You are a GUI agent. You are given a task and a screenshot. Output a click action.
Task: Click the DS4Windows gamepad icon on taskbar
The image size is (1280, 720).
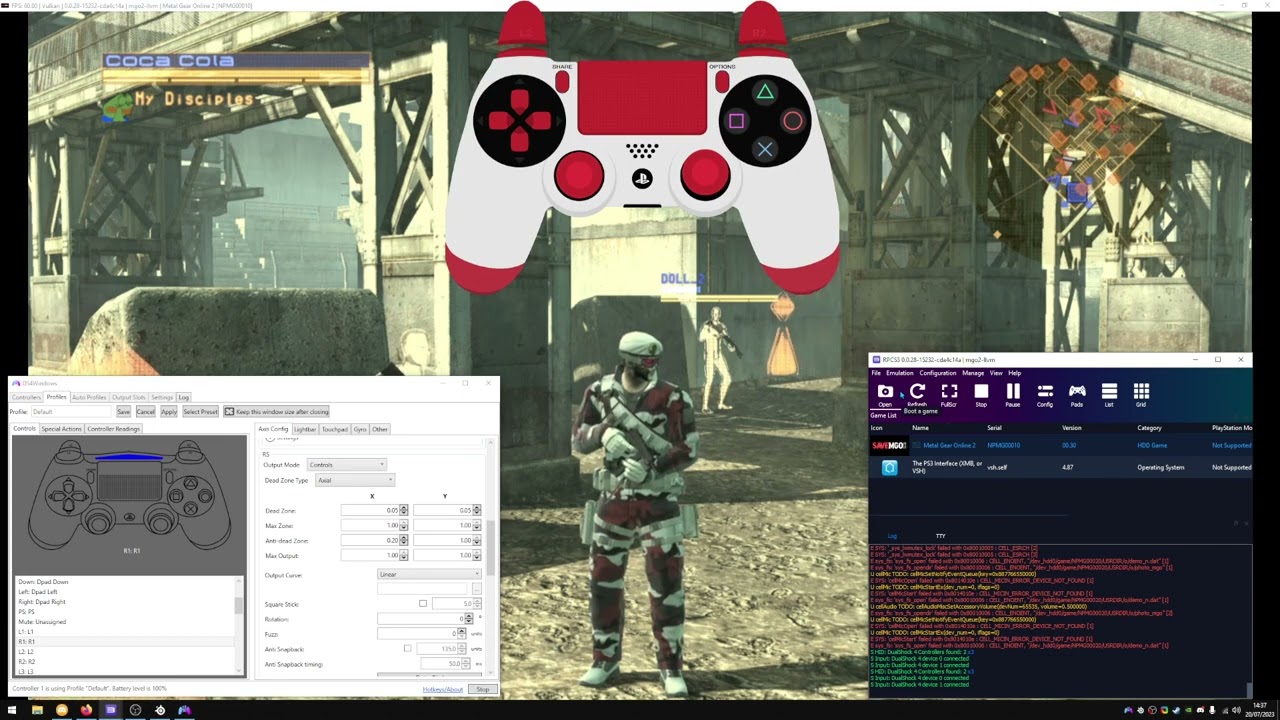pos(184,710)
